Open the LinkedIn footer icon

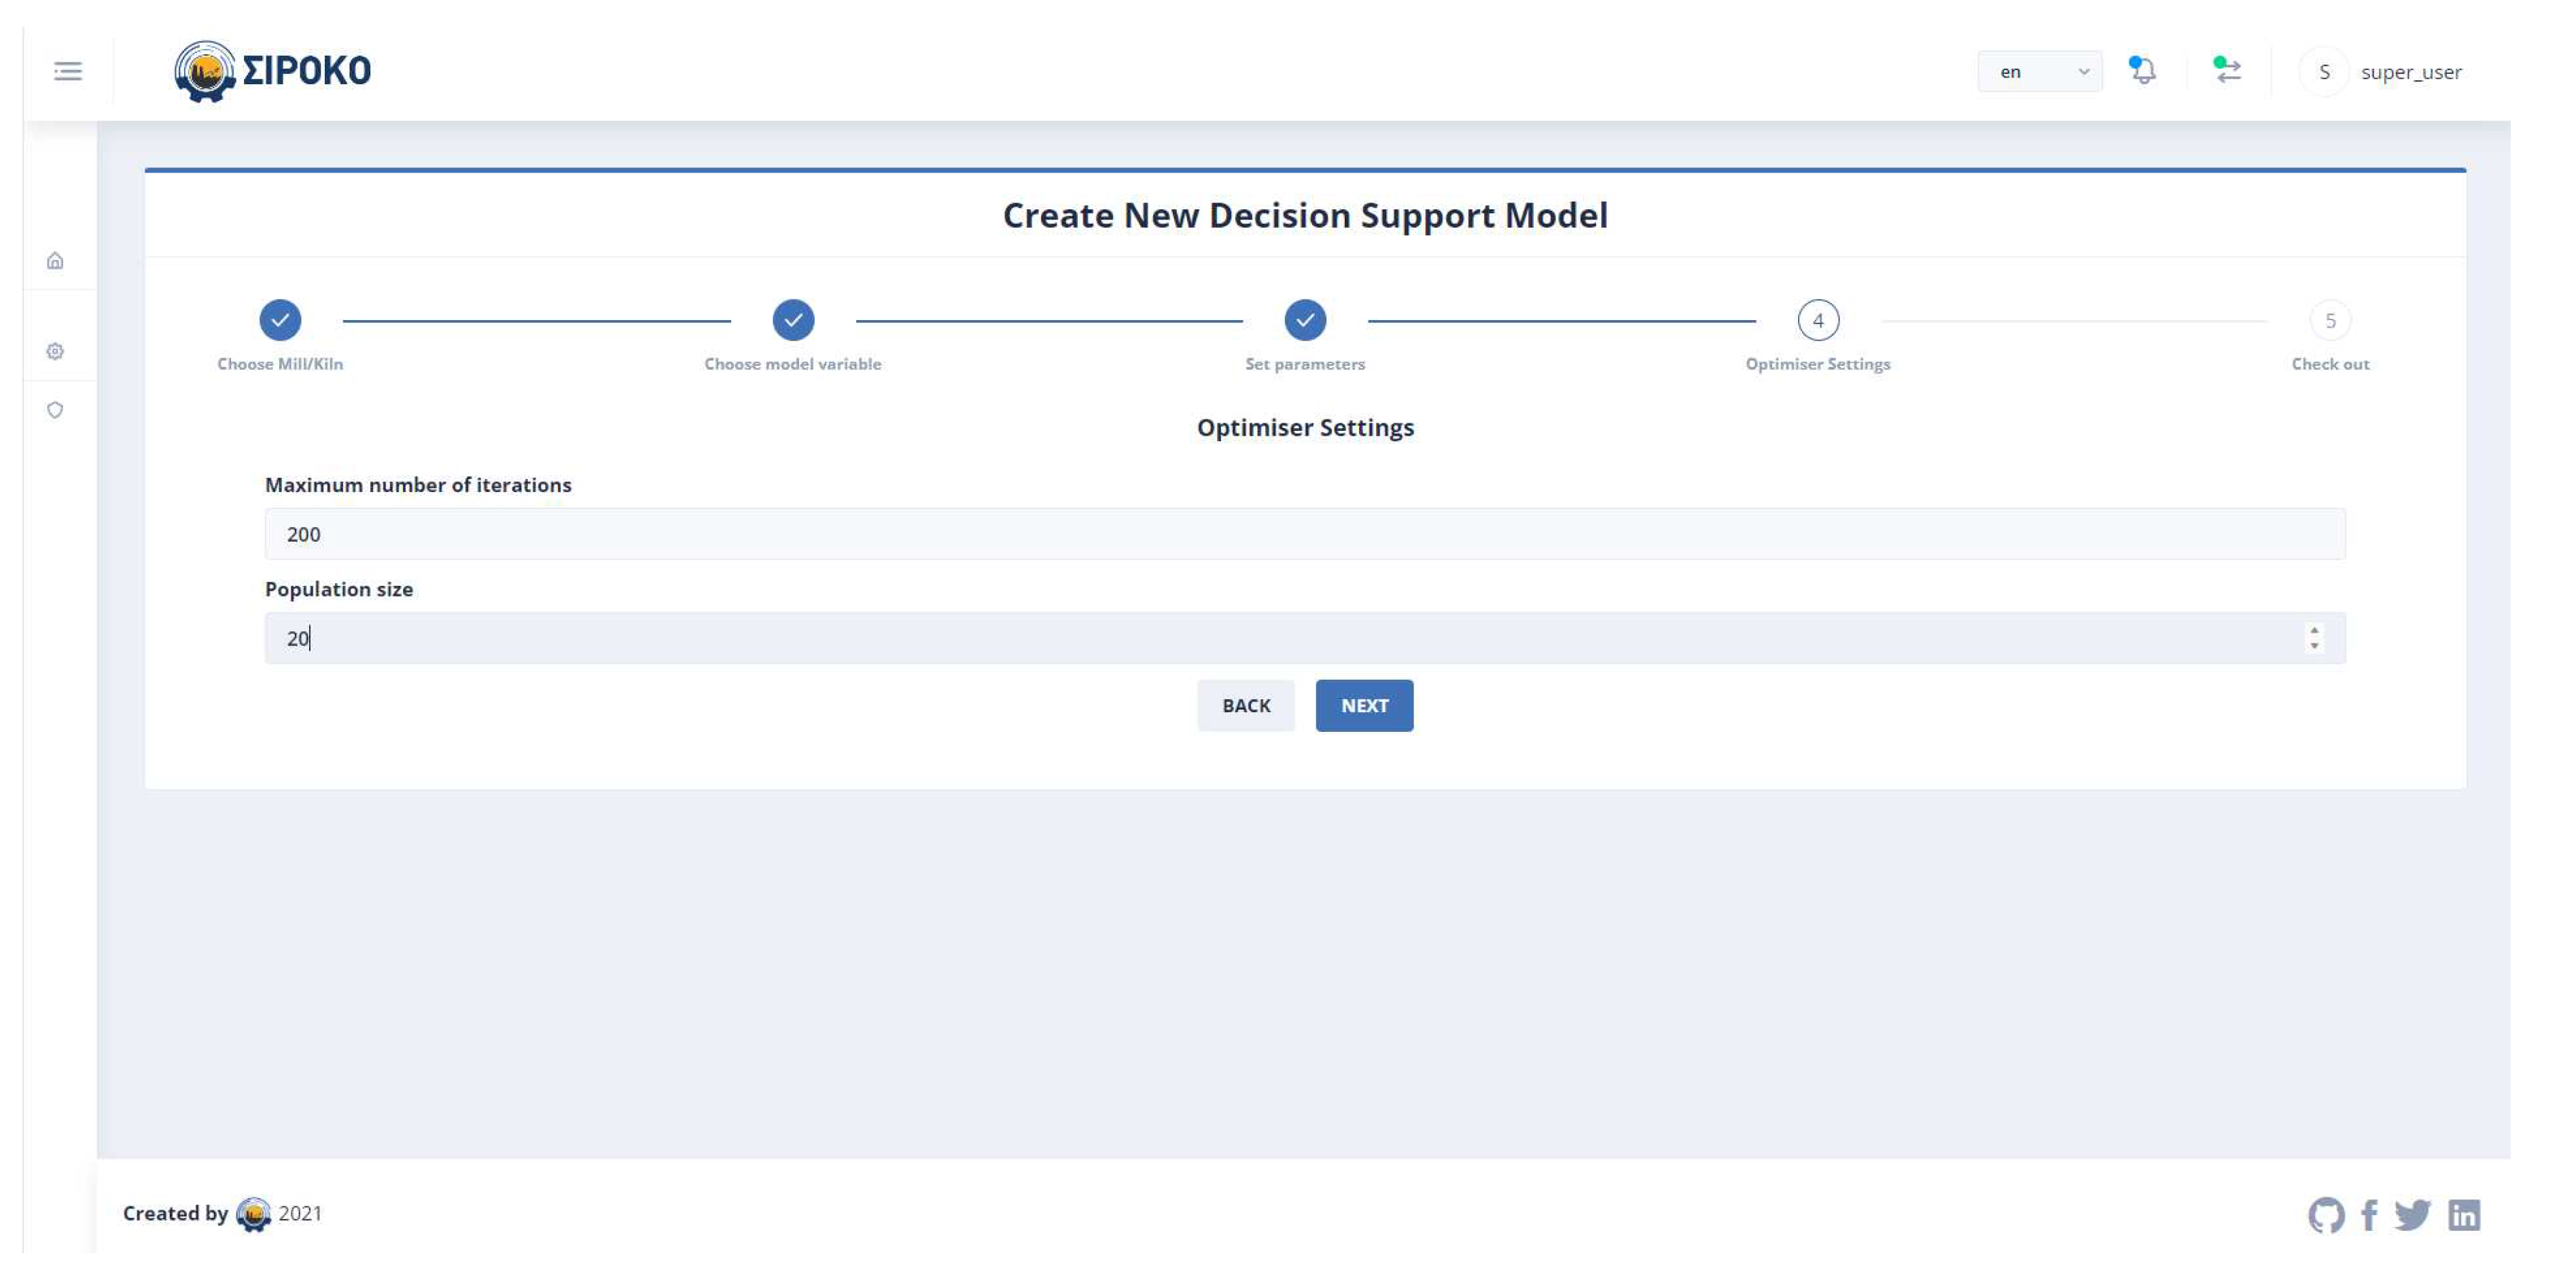[x=2464, y=1215]
